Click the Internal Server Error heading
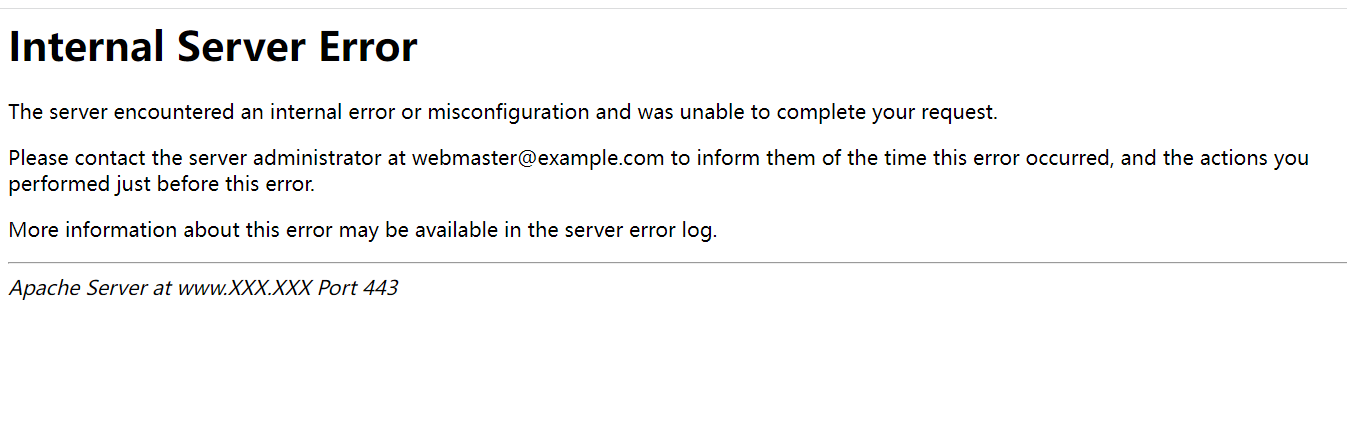The image size is (1347, 433). [213, 48]
